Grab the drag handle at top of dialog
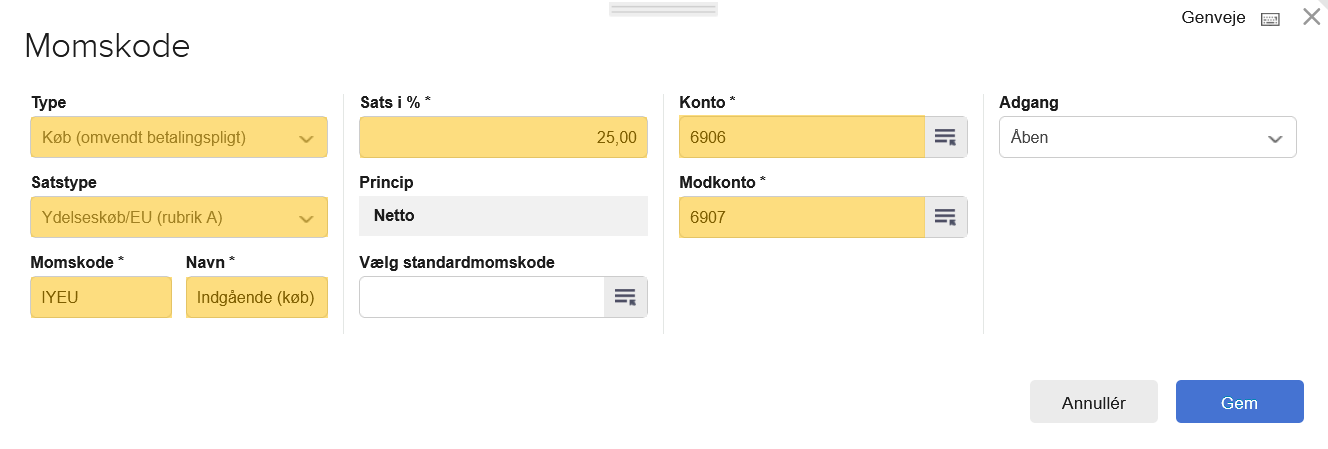The image size is (1328, 449). tap(663, 9)
